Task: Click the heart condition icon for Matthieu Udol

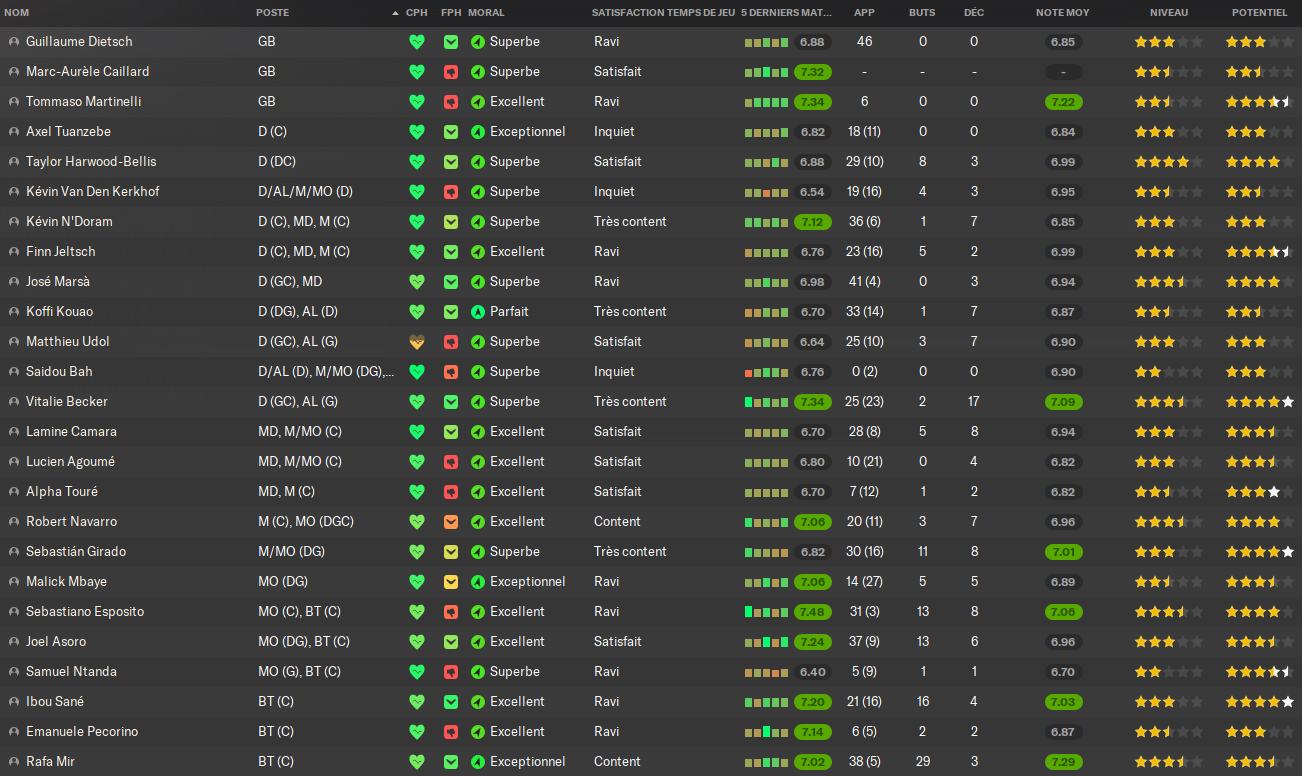Action: 417,342
